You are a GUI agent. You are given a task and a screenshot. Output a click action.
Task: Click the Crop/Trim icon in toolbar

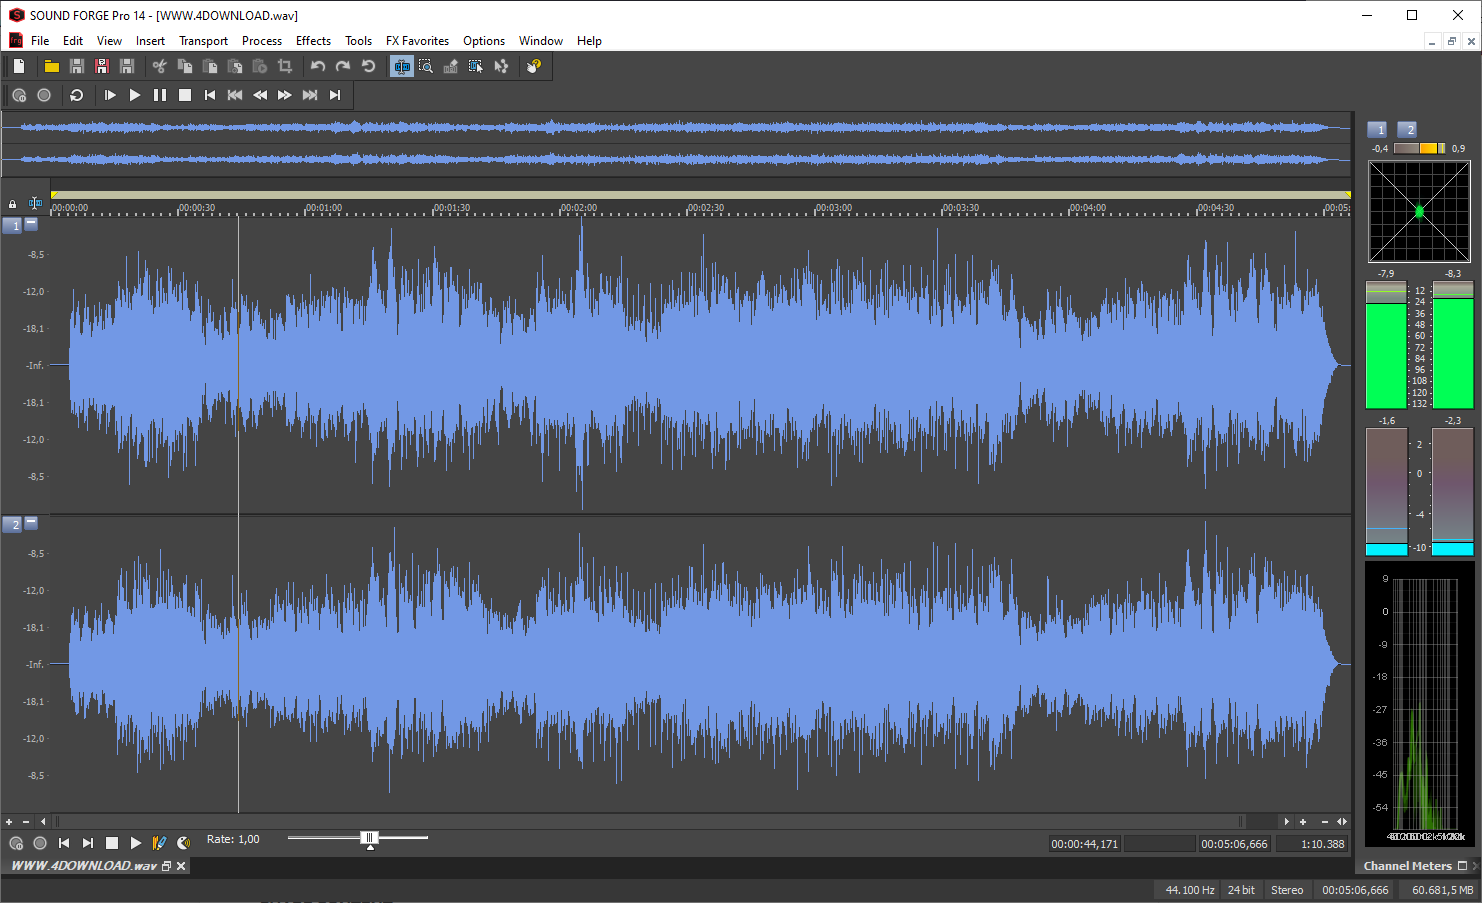coord(285,66)
